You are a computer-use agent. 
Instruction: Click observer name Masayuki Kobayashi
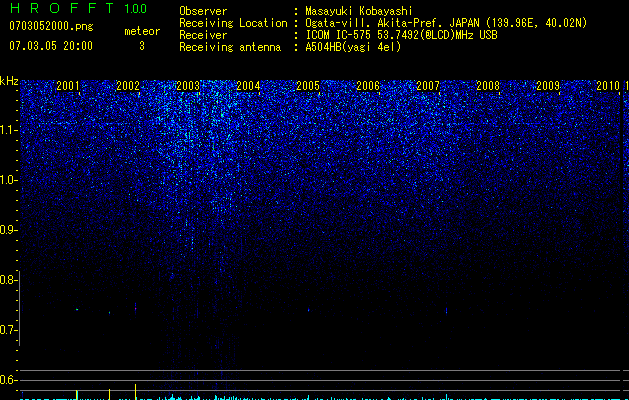359,11
